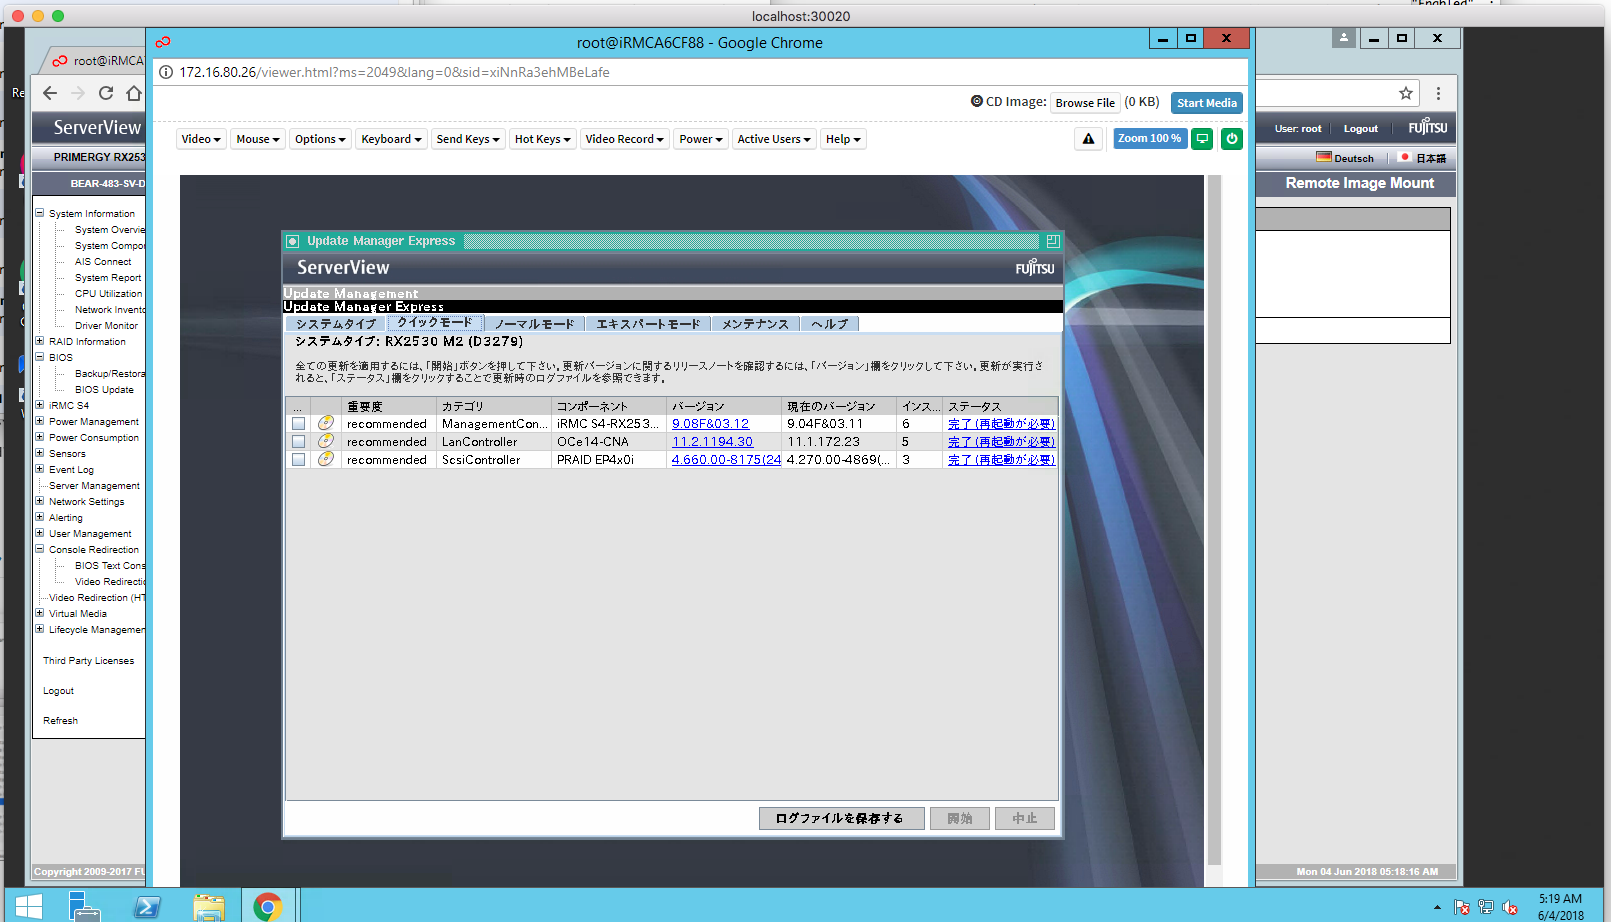Click the ステータス link in ScsiController row
Image resolution: width=1611 pixels, height=922 pixels.
pos(1001,460)
